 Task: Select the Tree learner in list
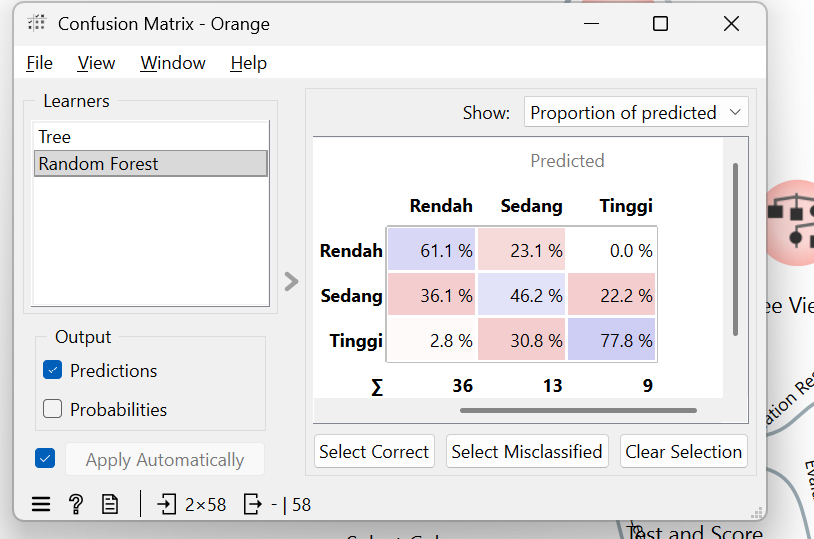(151, 137)
